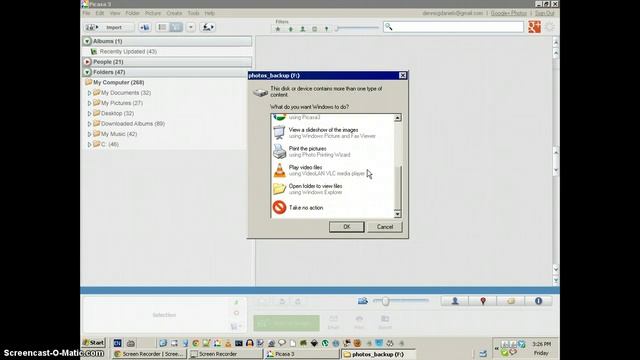Select 'Take no action' option
The image size is (640, 360).
pyautogui.click(x=332, y=208)
